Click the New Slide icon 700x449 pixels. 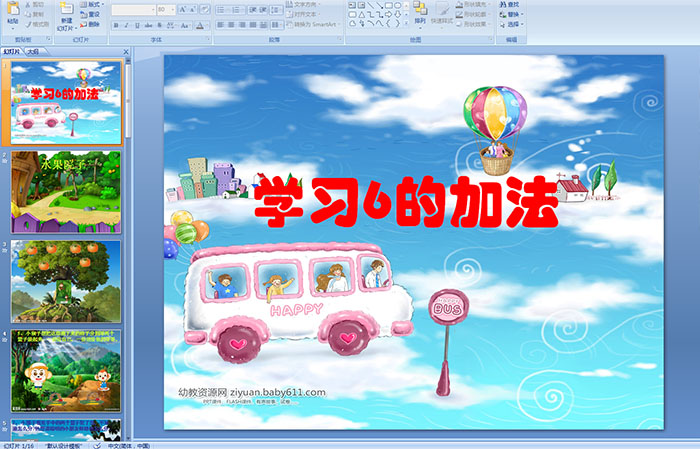tap(67, 9)
